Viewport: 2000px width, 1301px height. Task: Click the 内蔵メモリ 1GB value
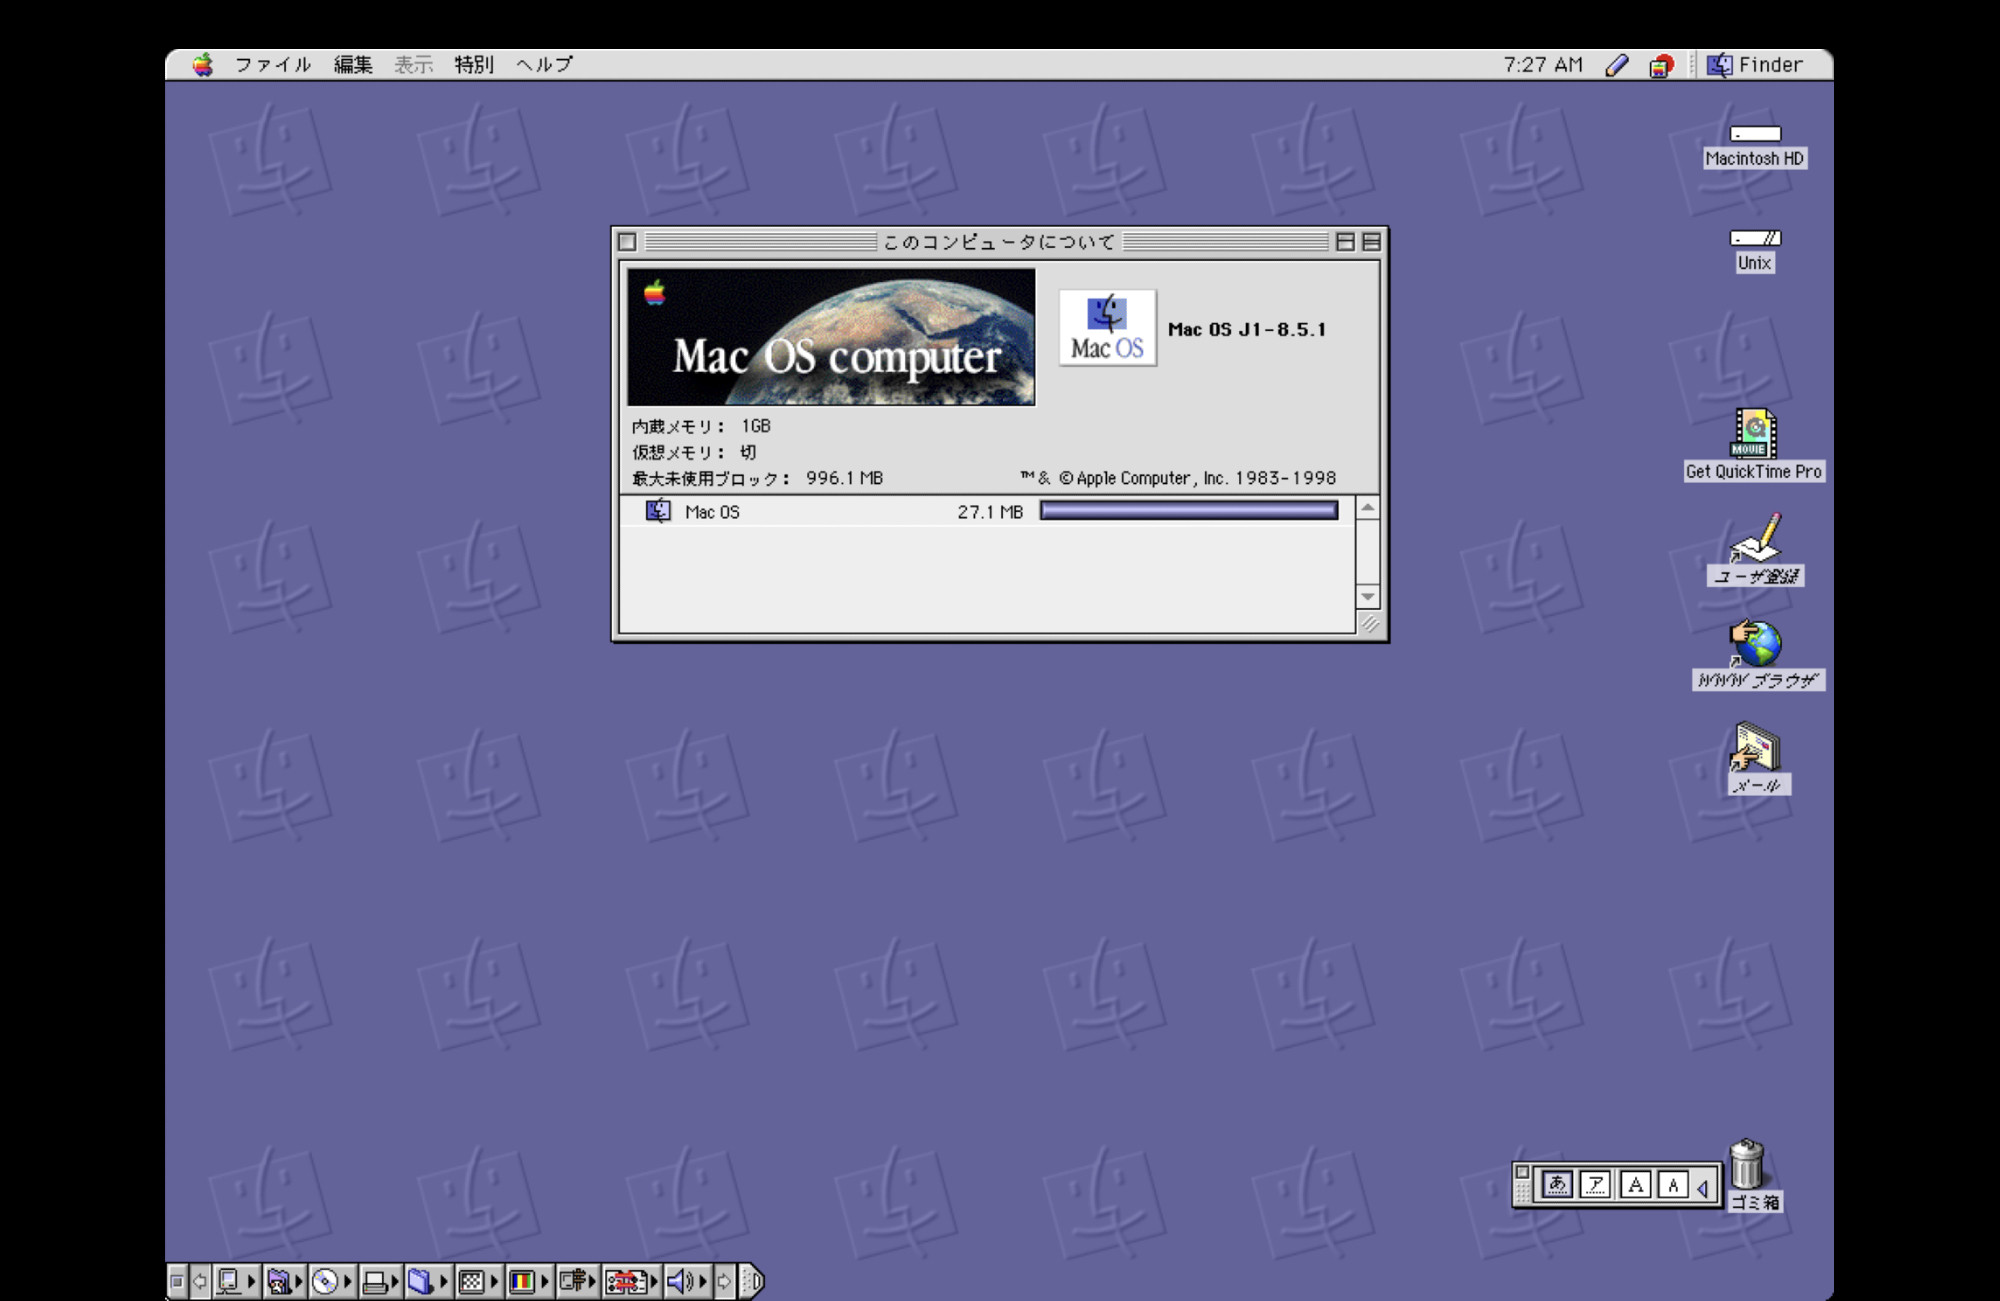(756, 426)
